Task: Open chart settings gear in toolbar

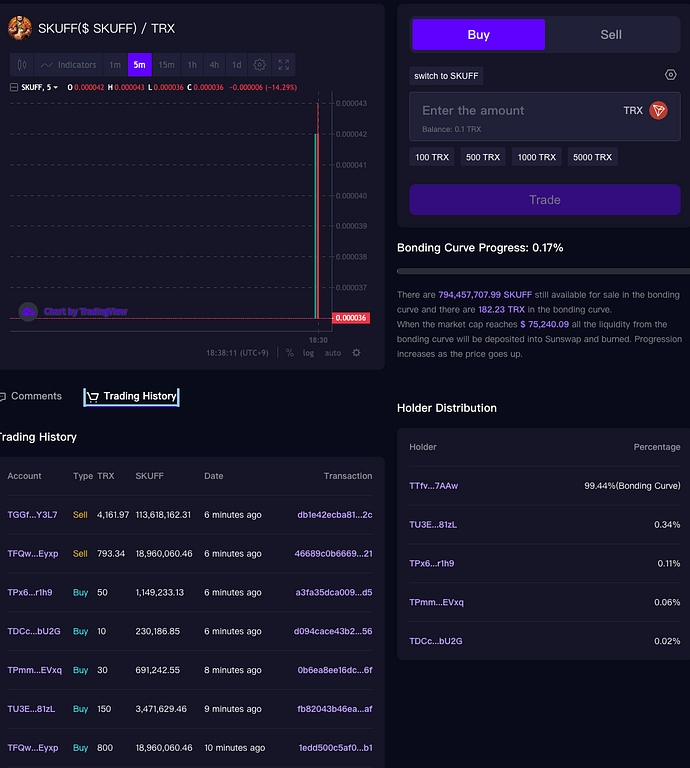Action: [260, 65]
